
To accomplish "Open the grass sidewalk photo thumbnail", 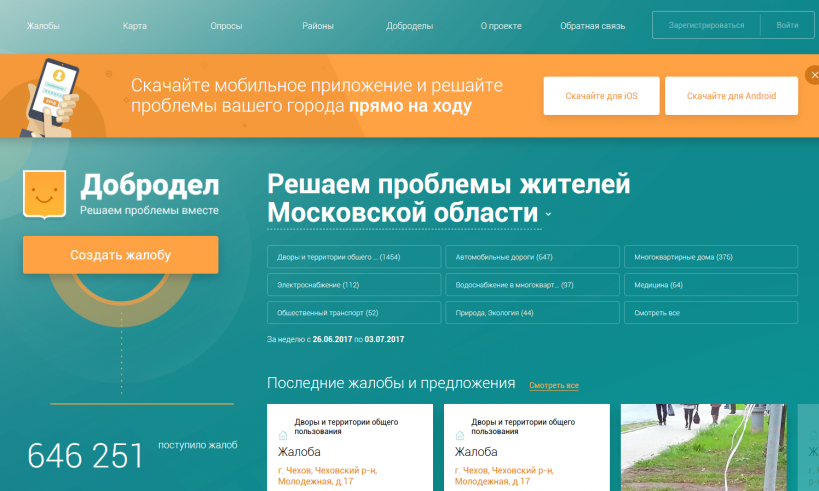I will (707, 447).
